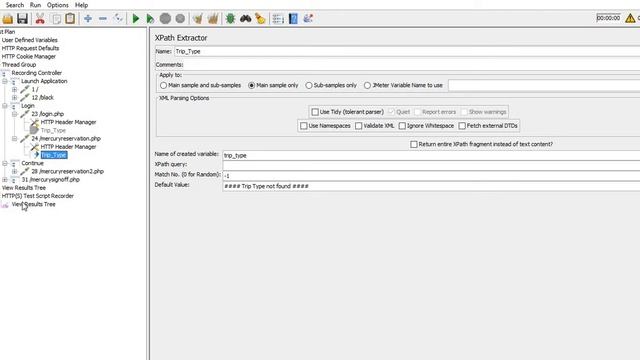Screen dimensions: 640x360
Task: Select JMeter Variable Name to use radio
Action: pyautogui.click(x=367, y=85)
